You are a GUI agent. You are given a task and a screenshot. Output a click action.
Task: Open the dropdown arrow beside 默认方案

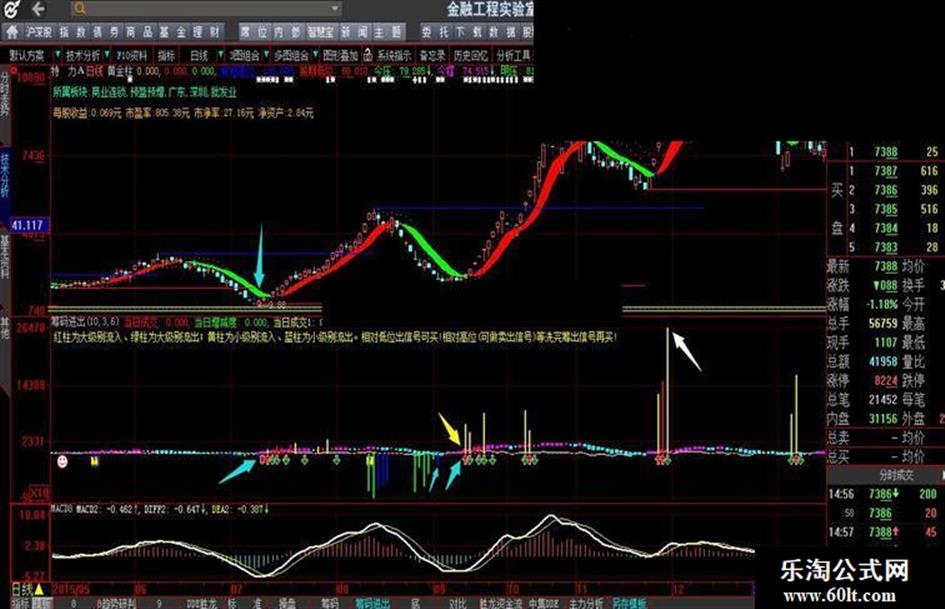pyautogui.click(x=58, y=55)
